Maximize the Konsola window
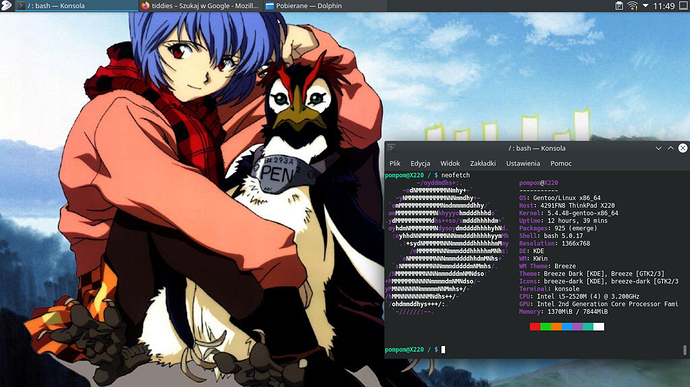 tap(671, 148)
